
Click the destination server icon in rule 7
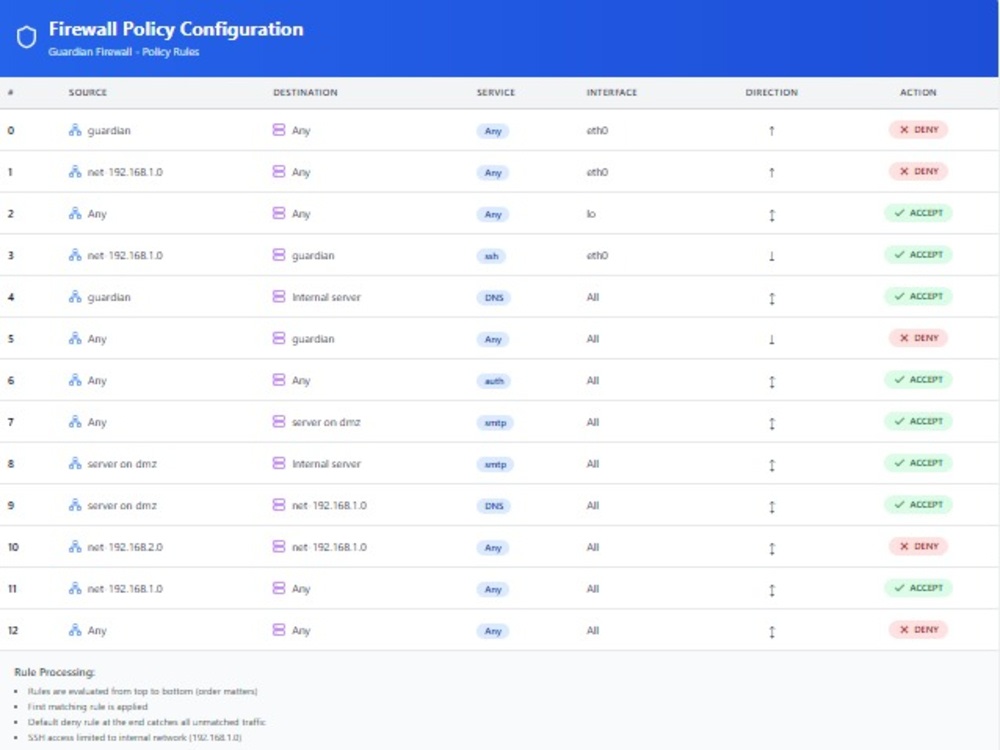(279, 422)
